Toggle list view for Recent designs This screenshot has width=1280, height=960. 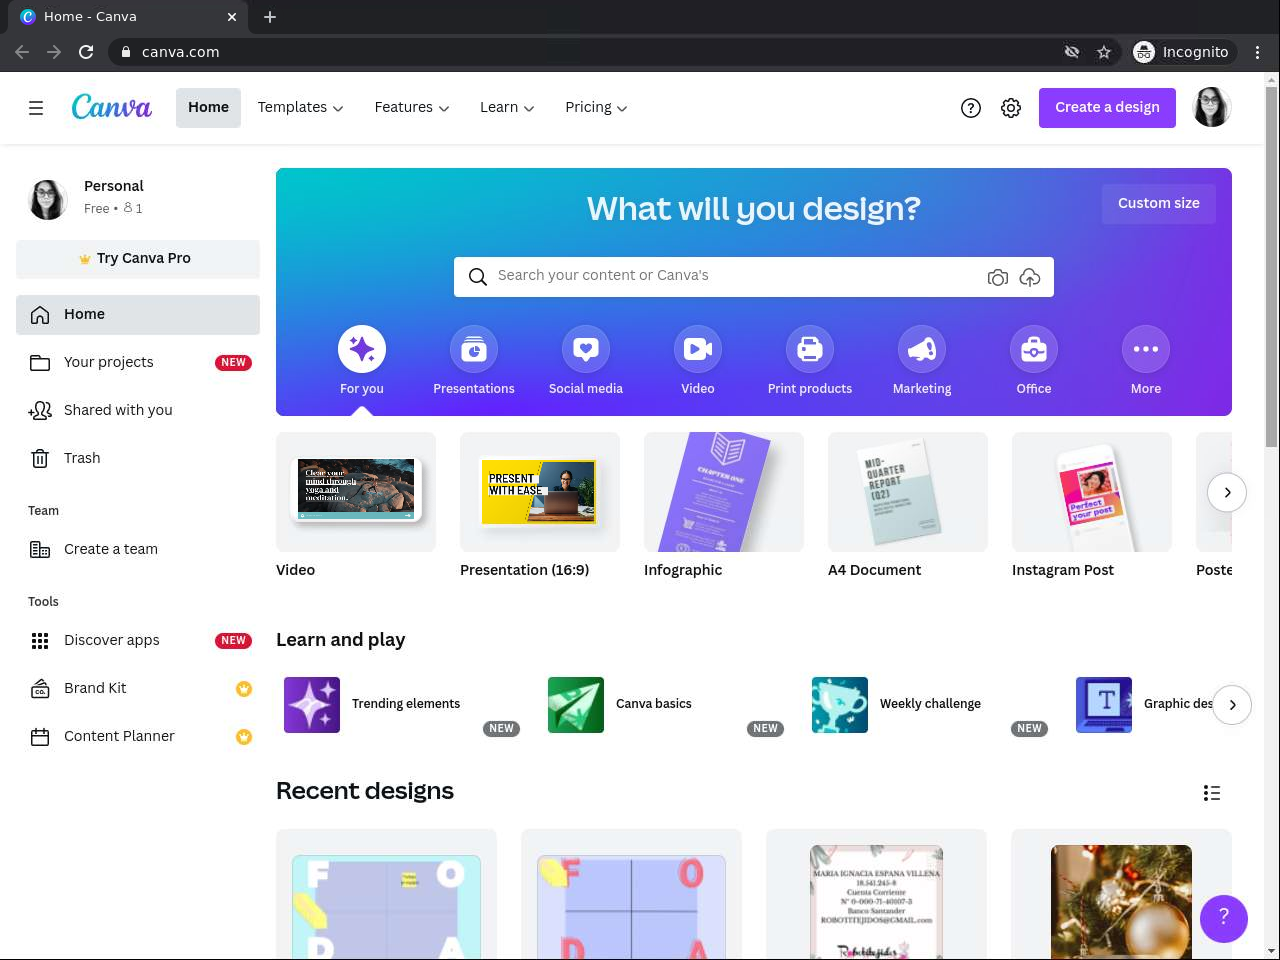point(1212,793)
